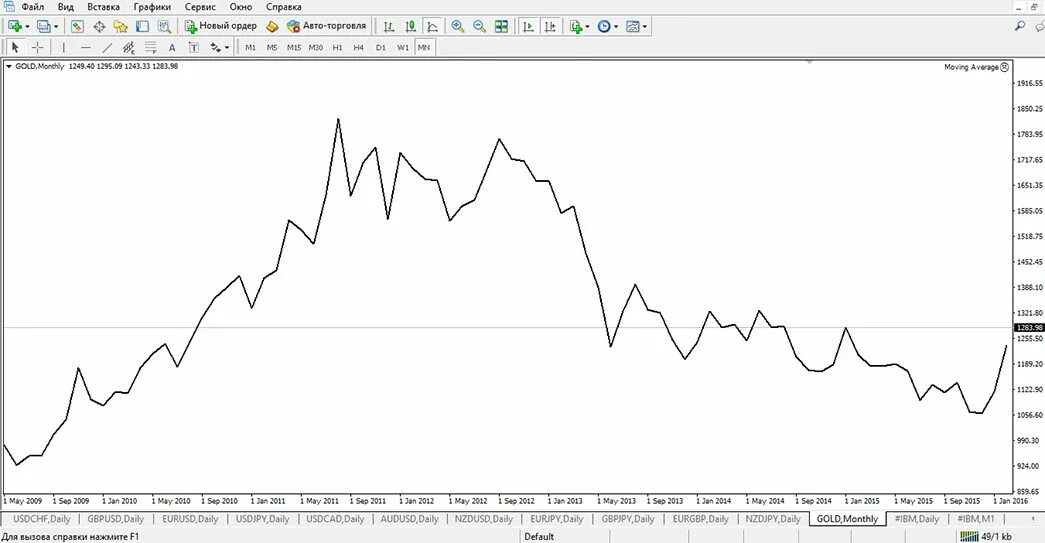Switch to the NZDJPY,Daily chart tab
The image size is (1045, 543).
click(772, 518)
